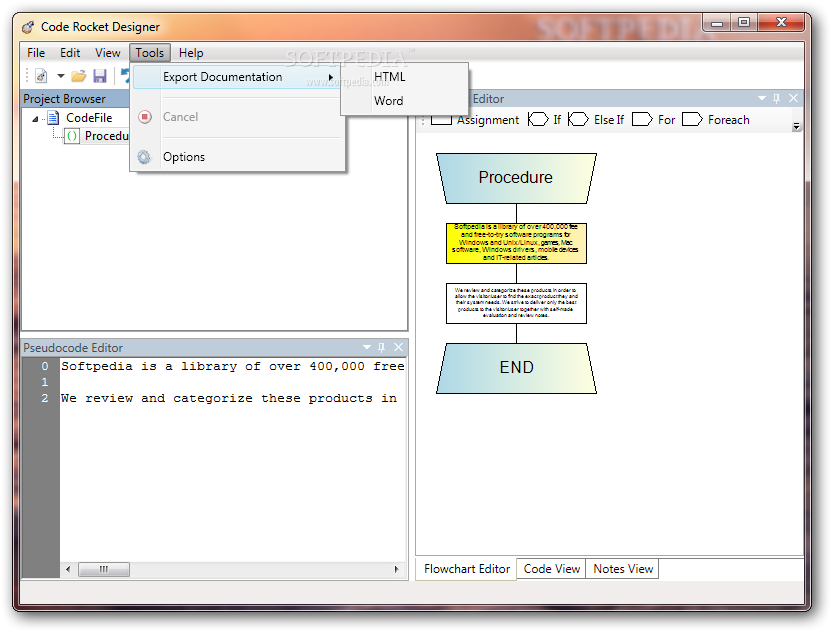Select the Procedure flowchart start block

click(x=516, y=178)
